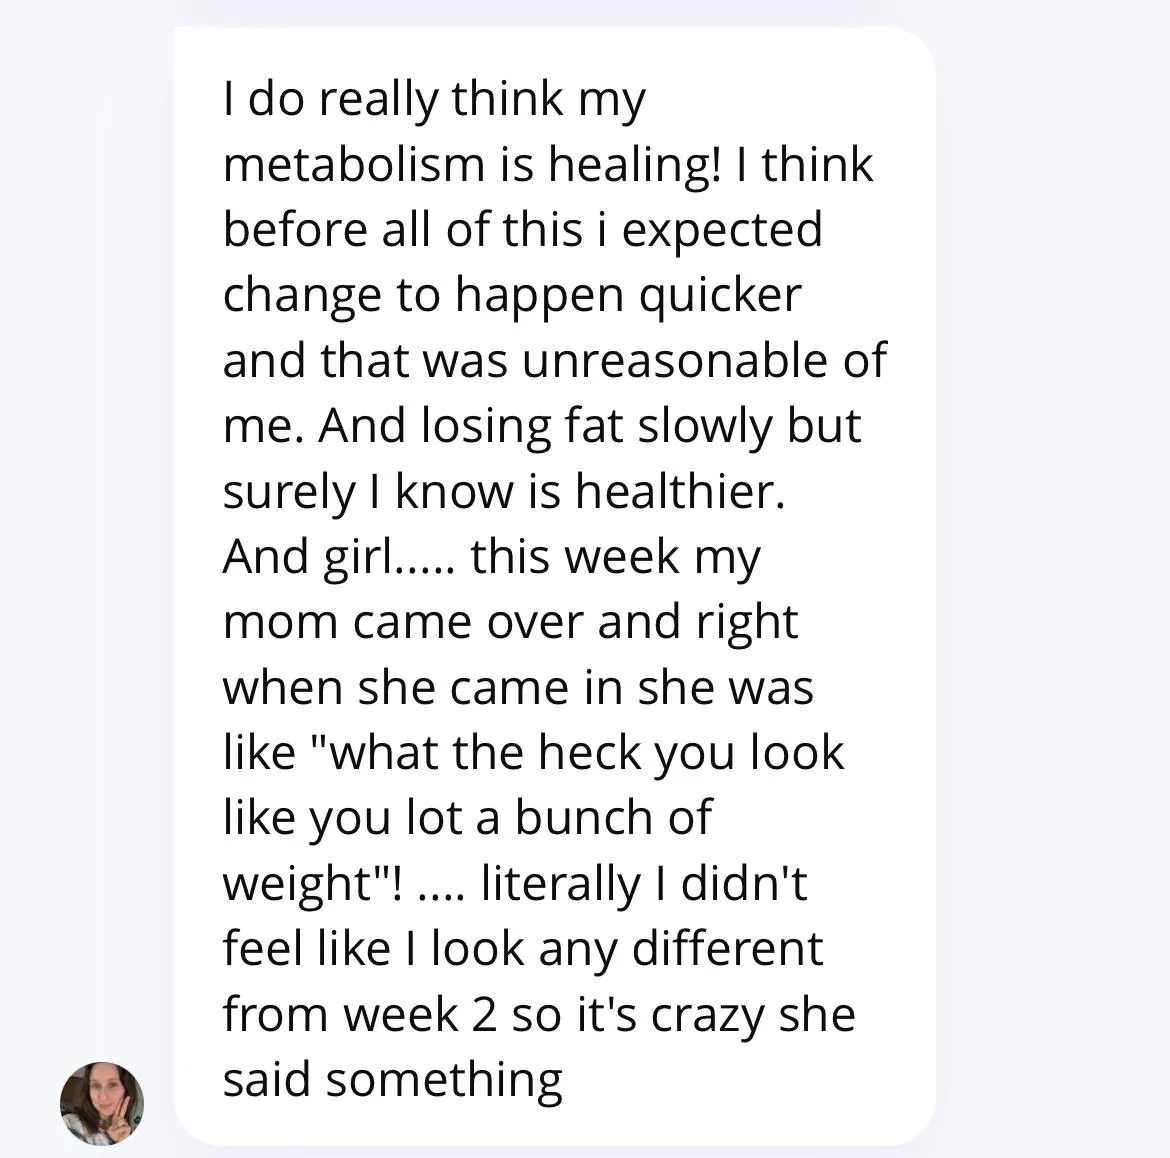Click the phrase "before all of this i expected"
Viewport: 1170px width, 1158px height.
(522, 231)
